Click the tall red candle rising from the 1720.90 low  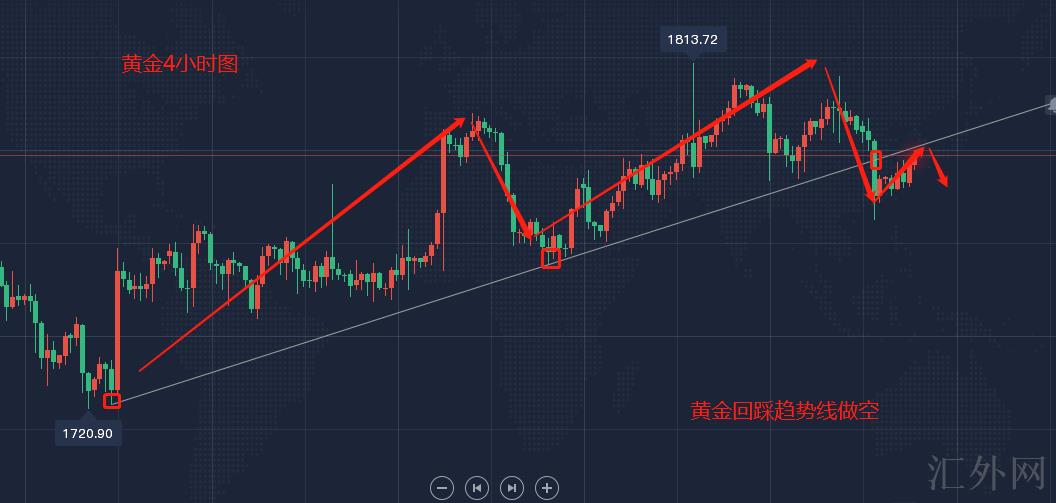[117, 330]
